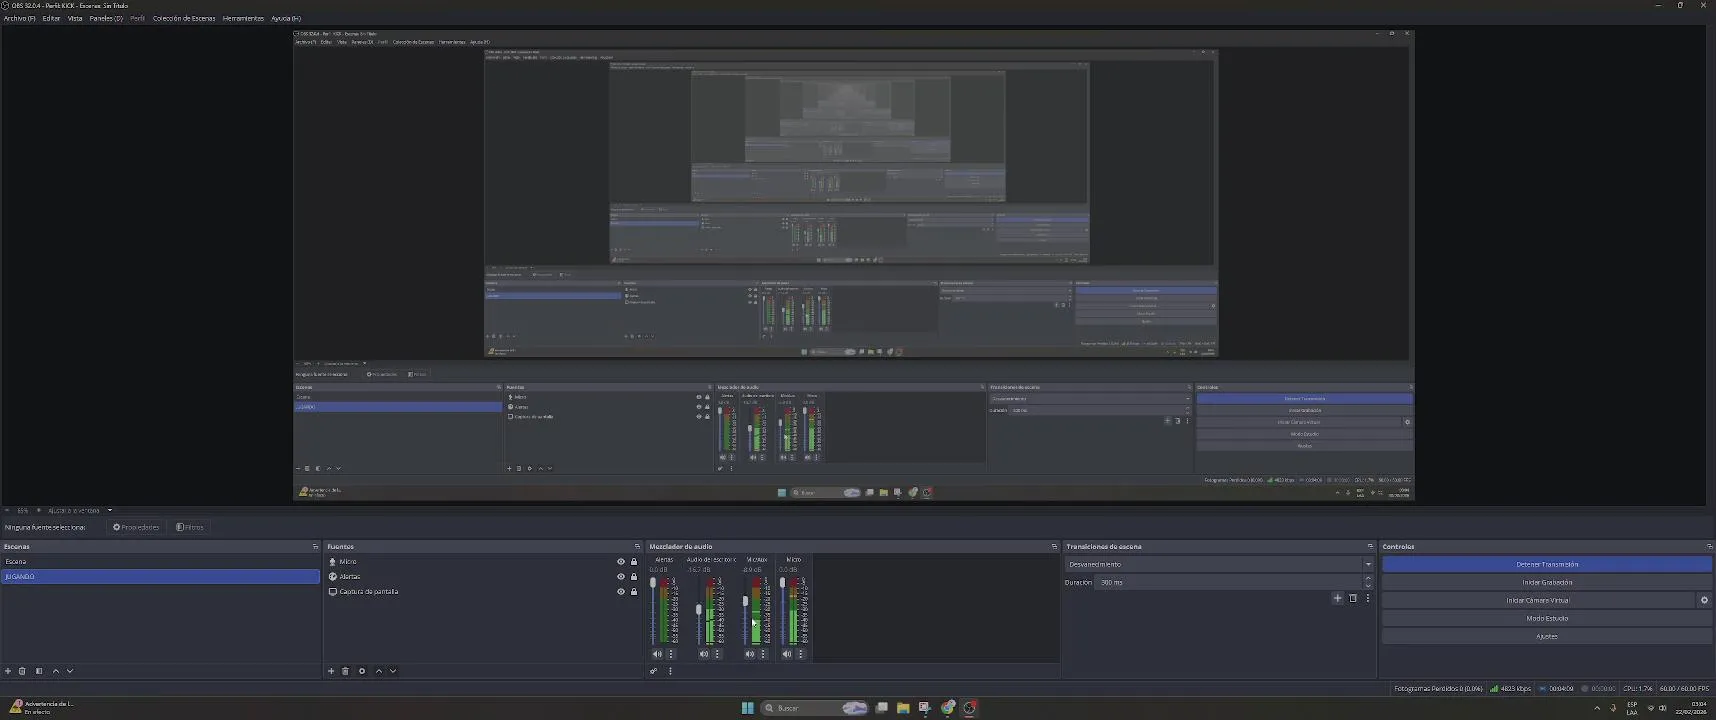Add a new source in the Fuentes dock
The width and height of the screenshot is (1716, 720).
point(331,671)
